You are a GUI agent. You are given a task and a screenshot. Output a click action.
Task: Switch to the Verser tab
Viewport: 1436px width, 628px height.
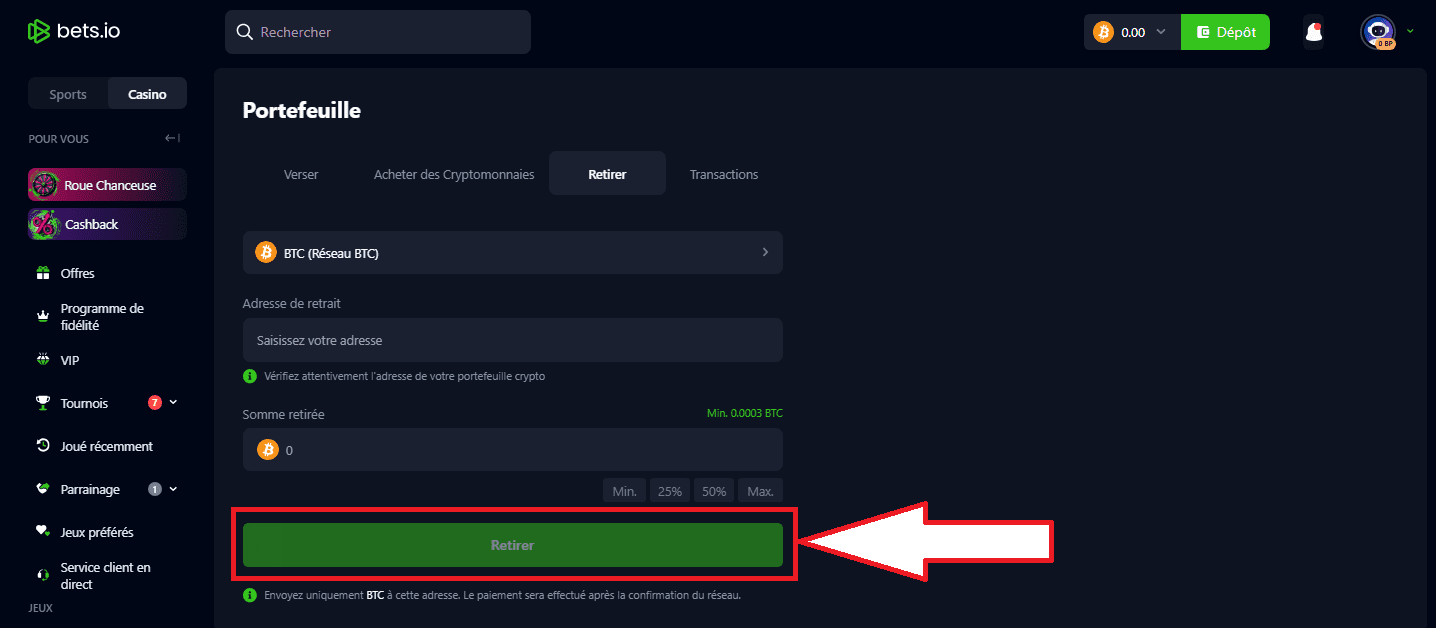click(301, 174)
